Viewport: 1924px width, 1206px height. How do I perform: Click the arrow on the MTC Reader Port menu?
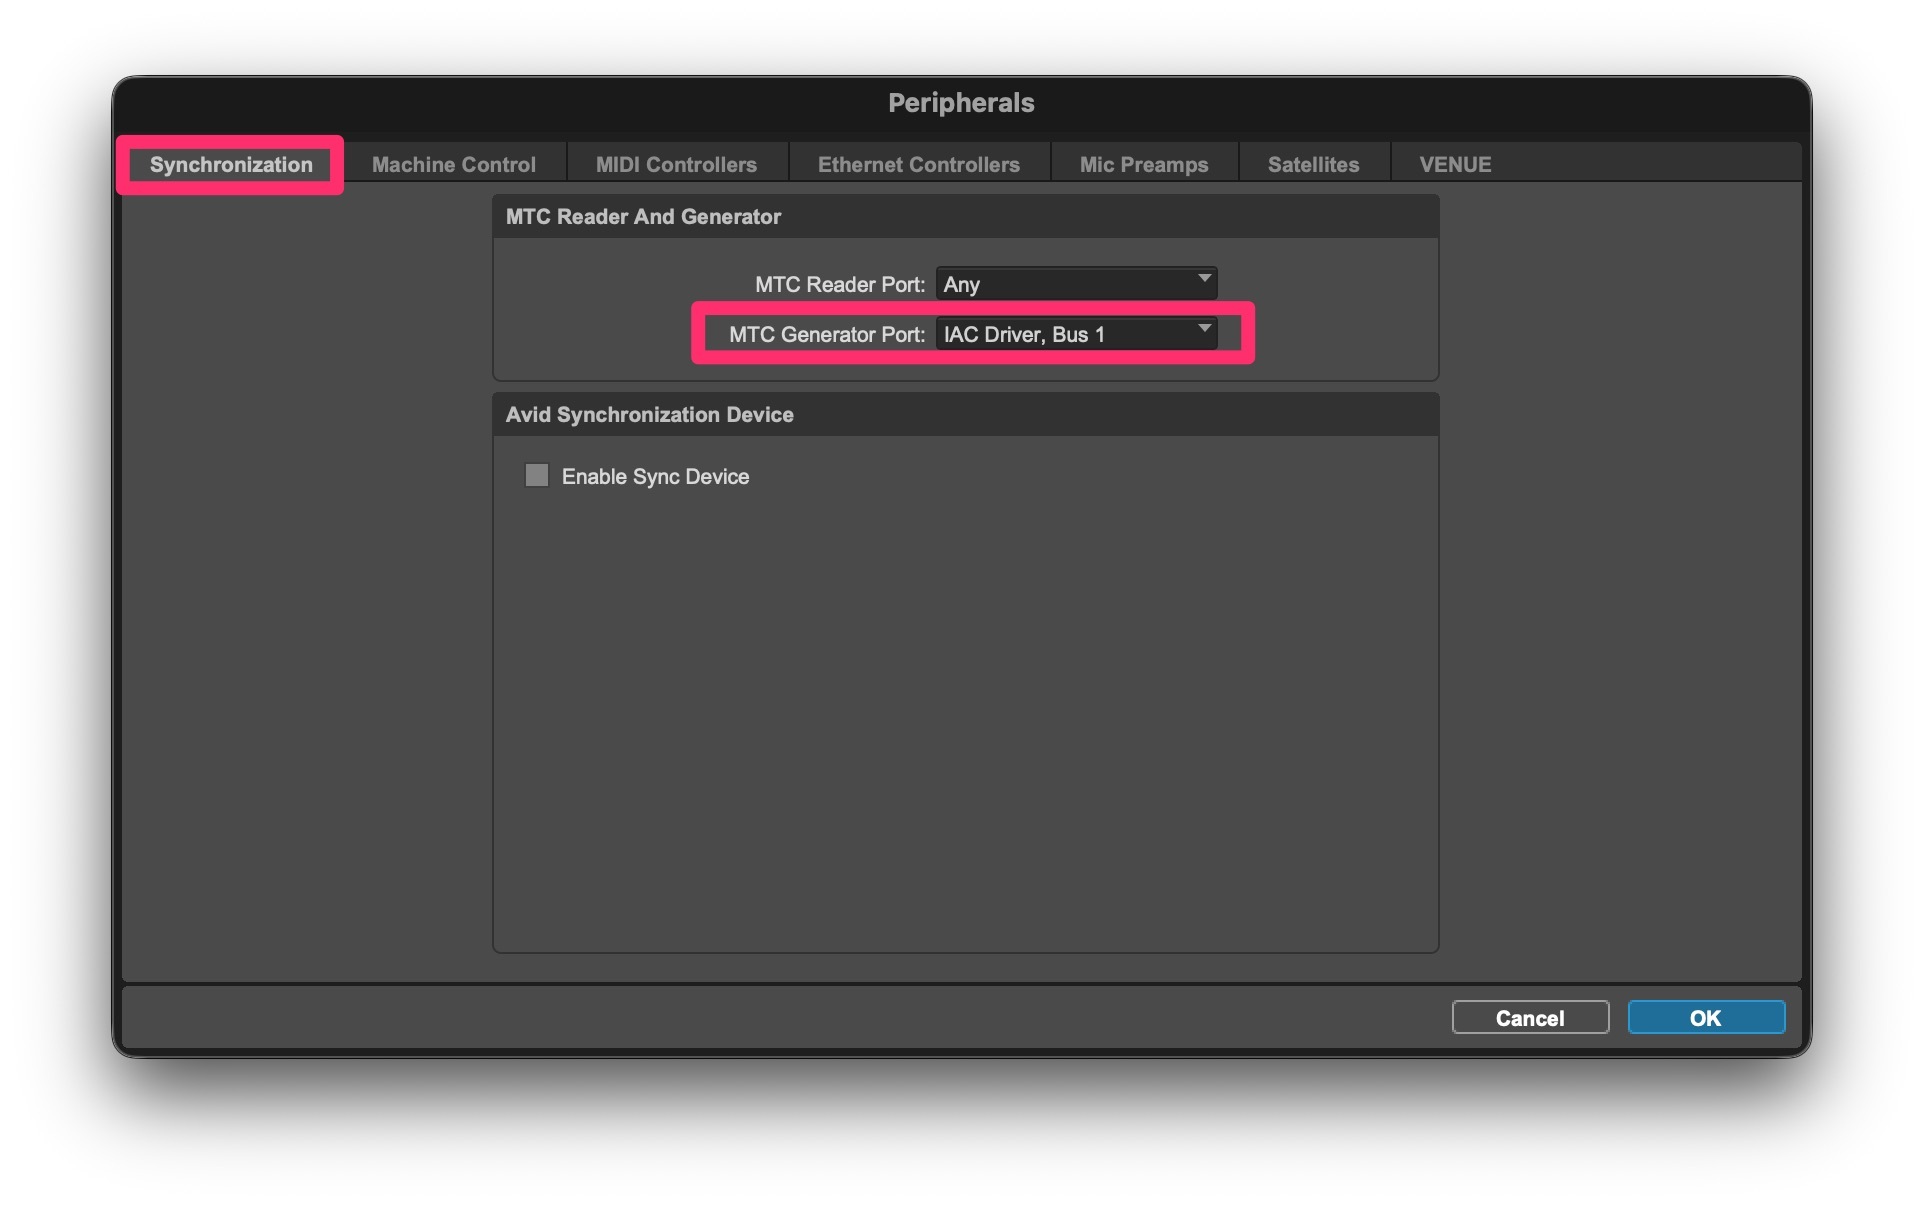pos(1204,279)
